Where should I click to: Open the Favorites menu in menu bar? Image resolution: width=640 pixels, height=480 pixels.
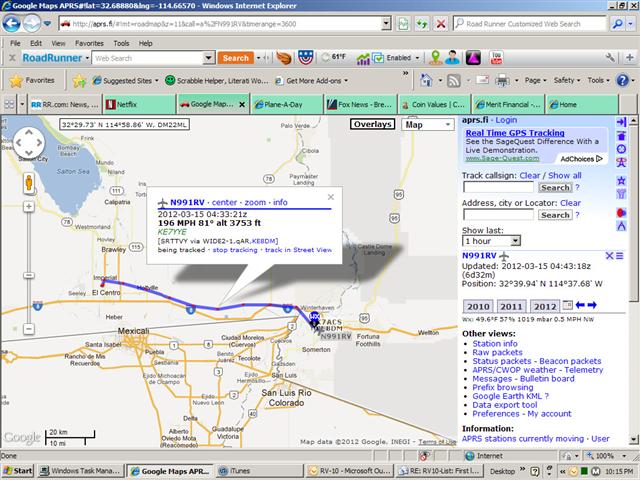tap(88, 43)
